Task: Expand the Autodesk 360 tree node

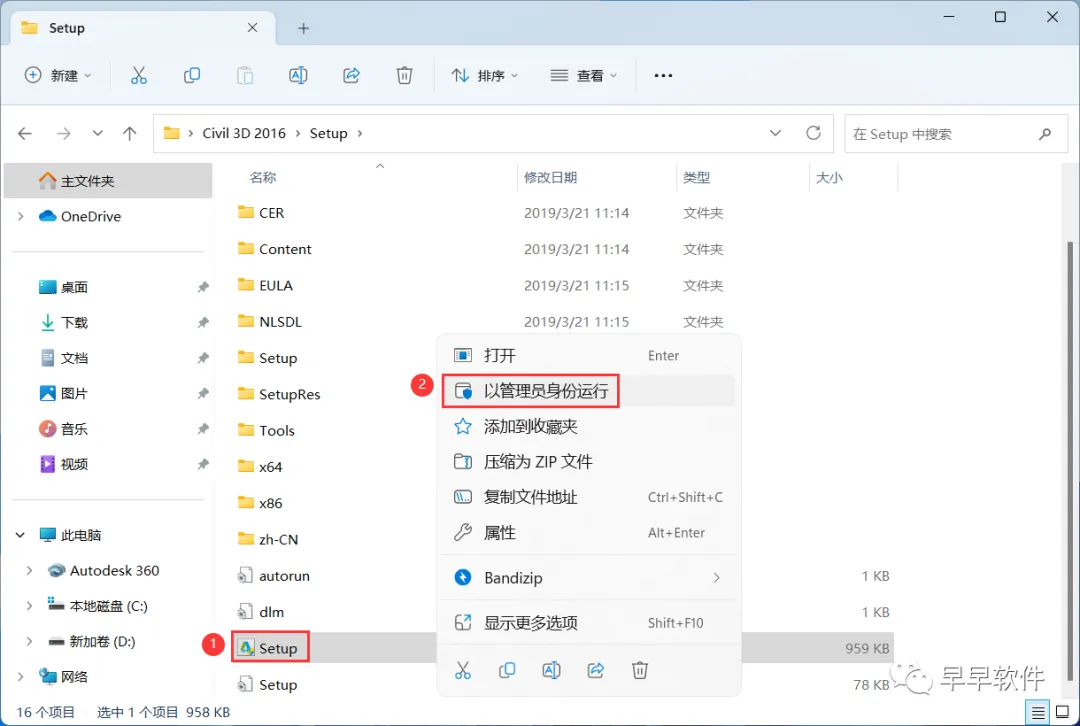Action: [29, 570]
